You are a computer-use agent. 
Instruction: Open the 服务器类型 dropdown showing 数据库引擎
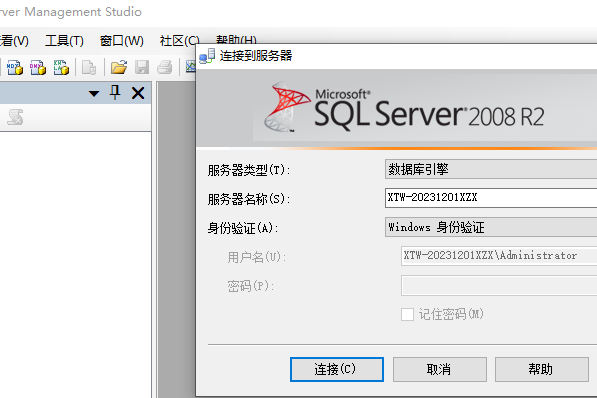(x=491, y=169)
